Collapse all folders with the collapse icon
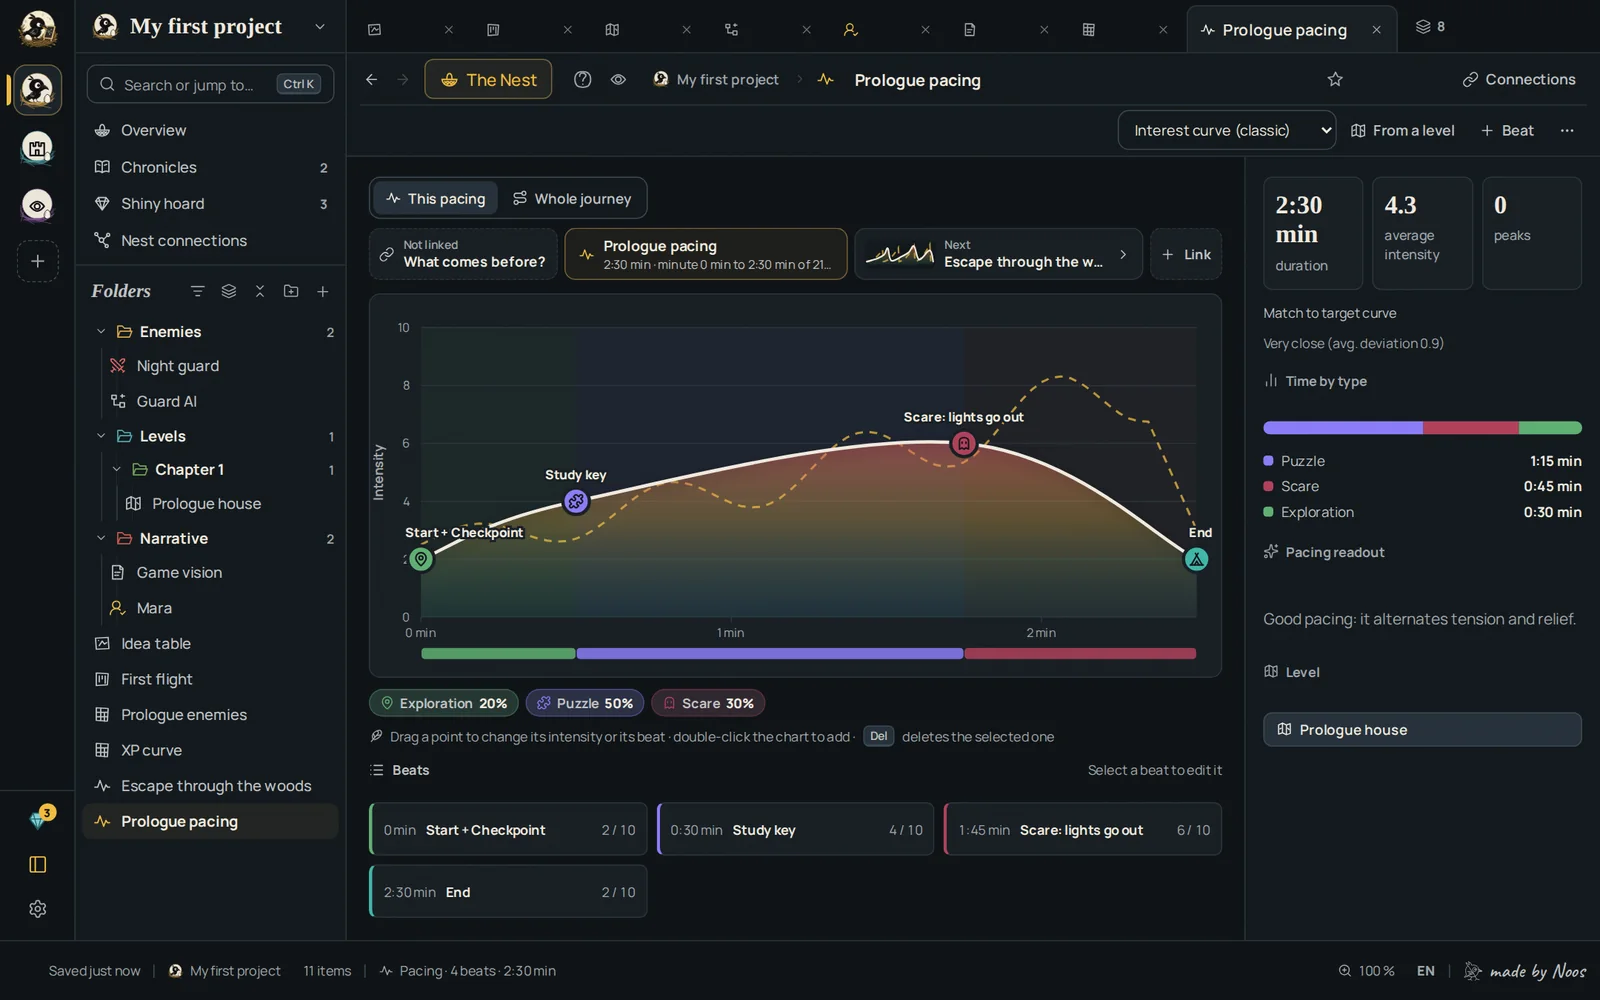This screenshot has height=1000, width=1600. (x=260, y=291)
